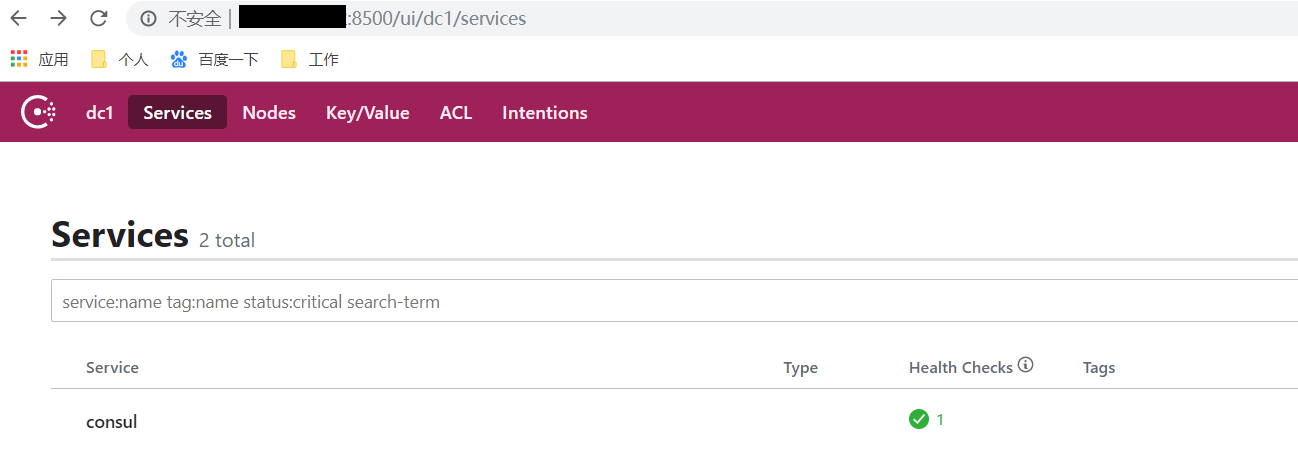1298x452 pixels.
Task: Focus the services search filter field
Action: tap(674, 301)
